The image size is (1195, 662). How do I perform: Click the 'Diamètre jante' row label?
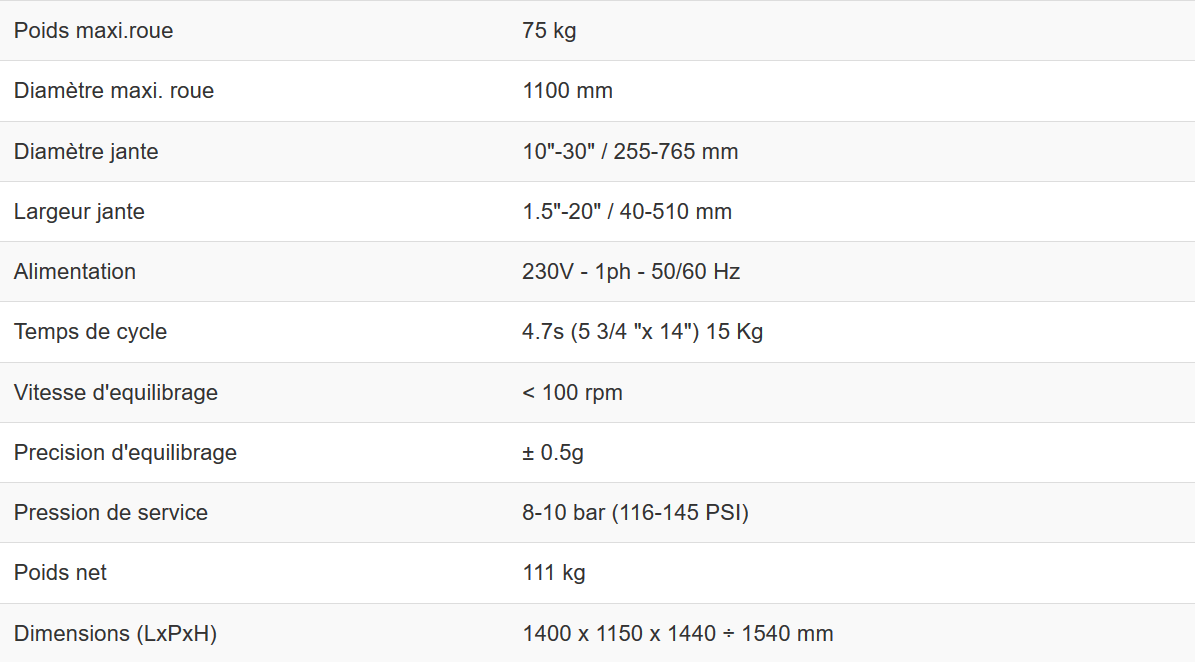point(86,152)
